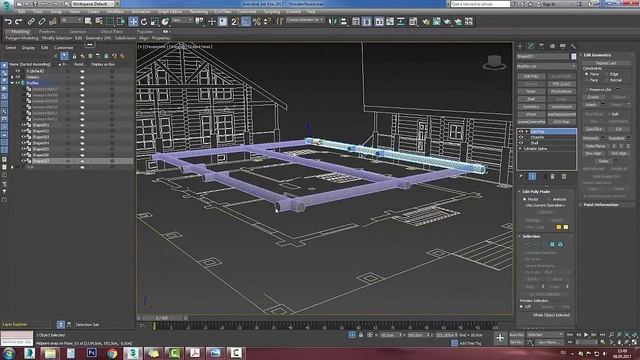Toggle the 3D Snaps icon
This screenshot has width=640, height=360.
pyautogui.click(x=235, y=22)
